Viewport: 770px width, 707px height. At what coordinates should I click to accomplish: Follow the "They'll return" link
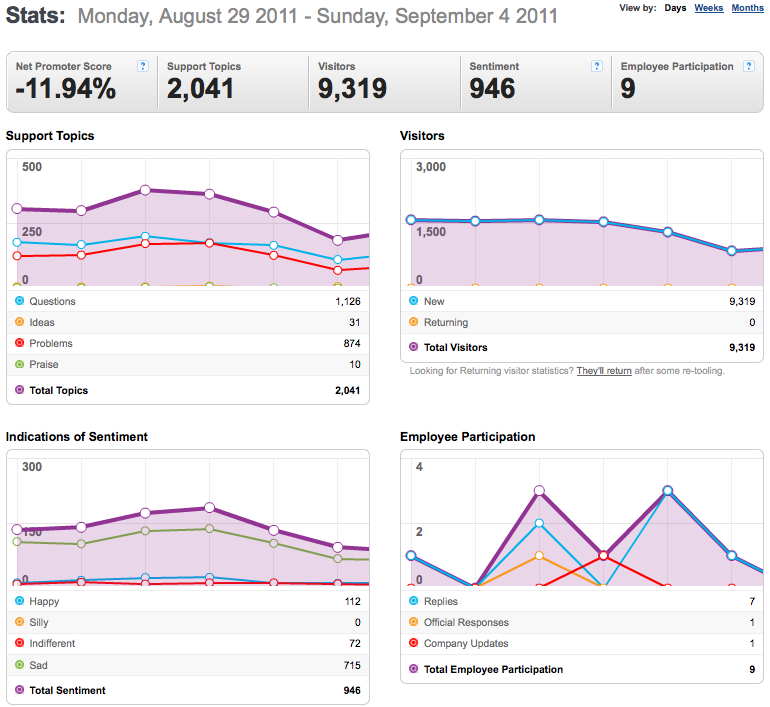coord(604,371)
